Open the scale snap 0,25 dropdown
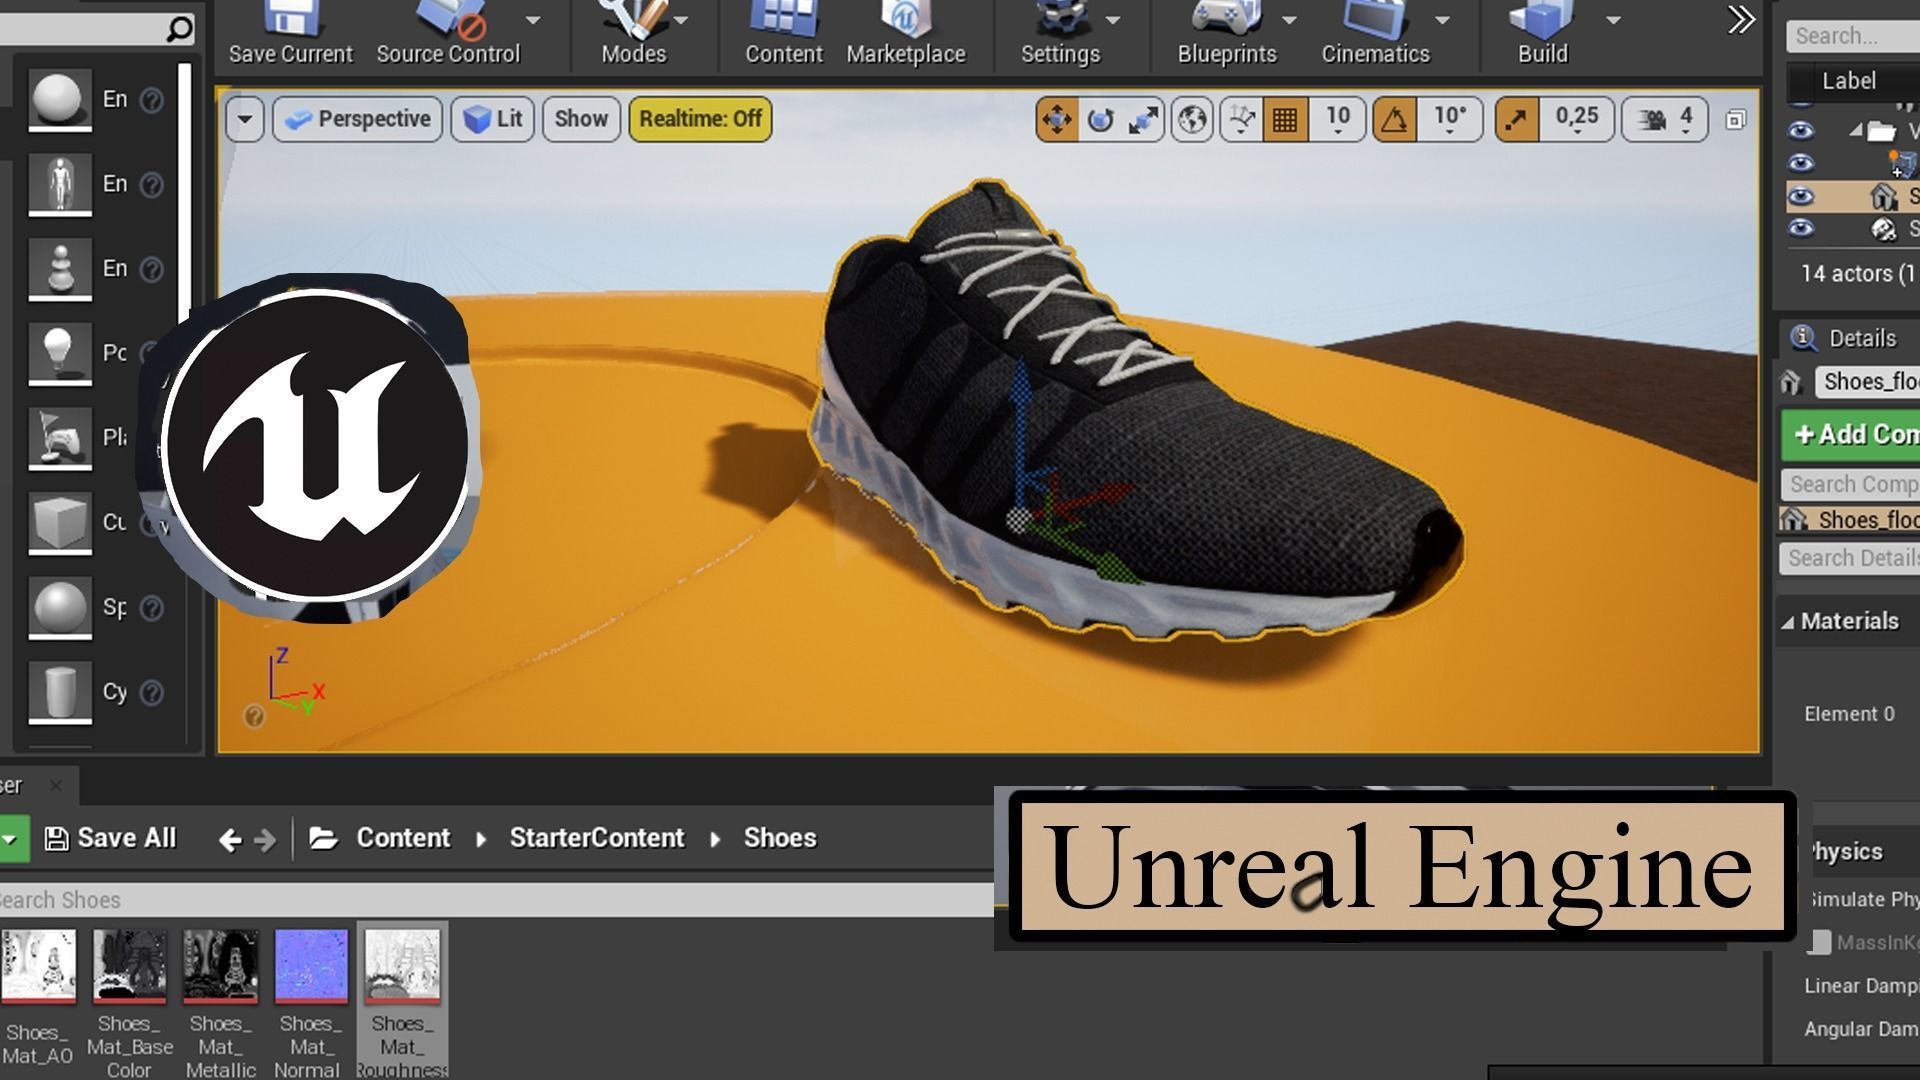The width and height of the screenshot is (1920, 1080). [1577, 120]
